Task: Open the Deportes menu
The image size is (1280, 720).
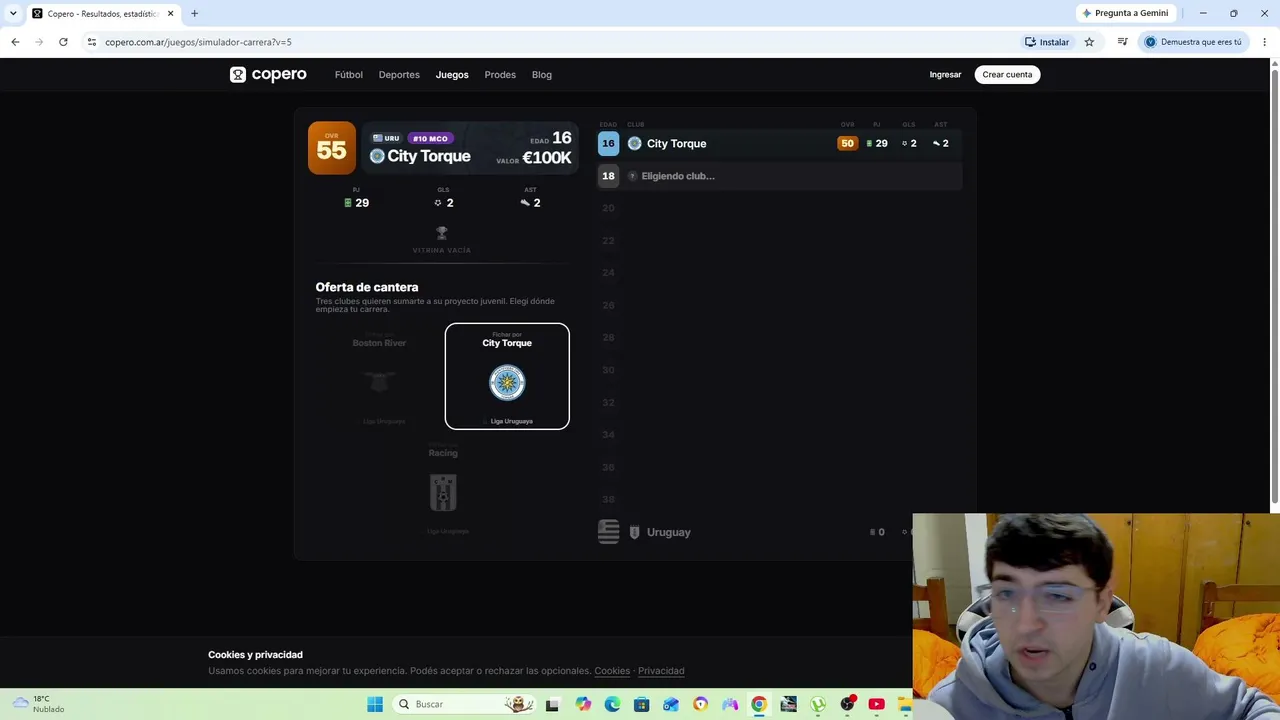Action: point(399,75)
